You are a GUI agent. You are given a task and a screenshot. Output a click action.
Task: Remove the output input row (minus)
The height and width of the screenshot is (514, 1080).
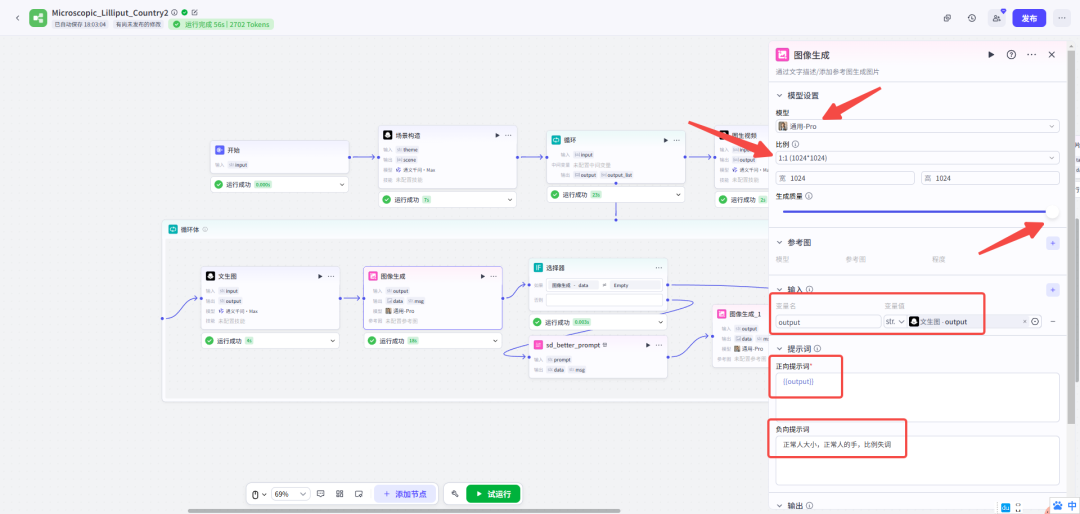(1053, 322)
